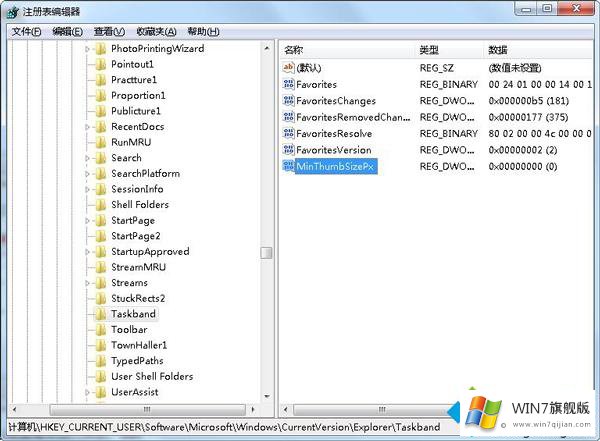Click the RunMRU folder icon
Image resolution: width=600 pixels, height=441 pixels.
pyautogui.click(x=101, y=143)
